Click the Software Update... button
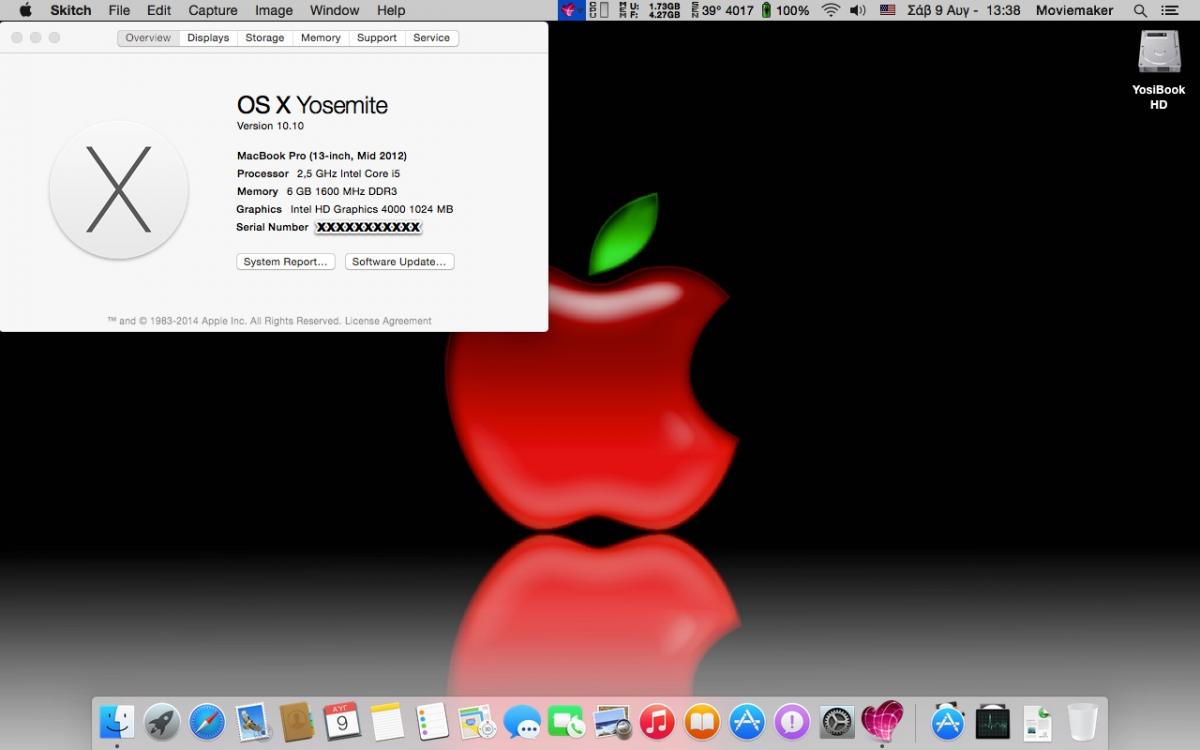The image size is (1200, 750). 400,262
